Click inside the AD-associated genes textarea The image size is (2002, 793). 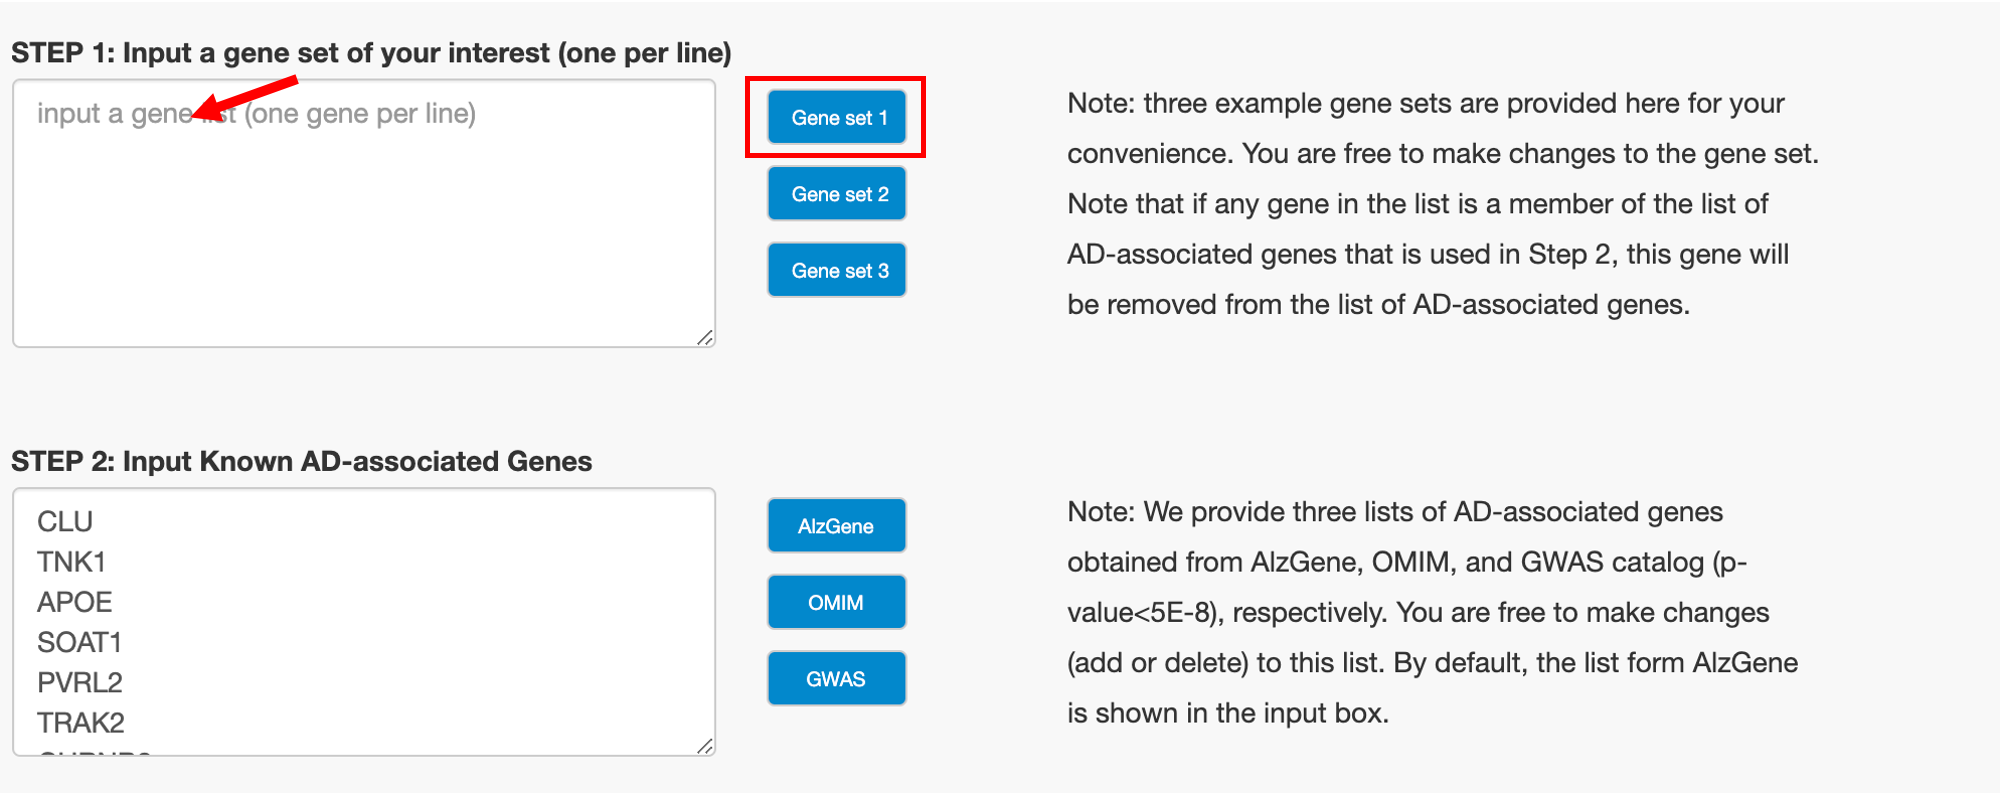(400, 620)
